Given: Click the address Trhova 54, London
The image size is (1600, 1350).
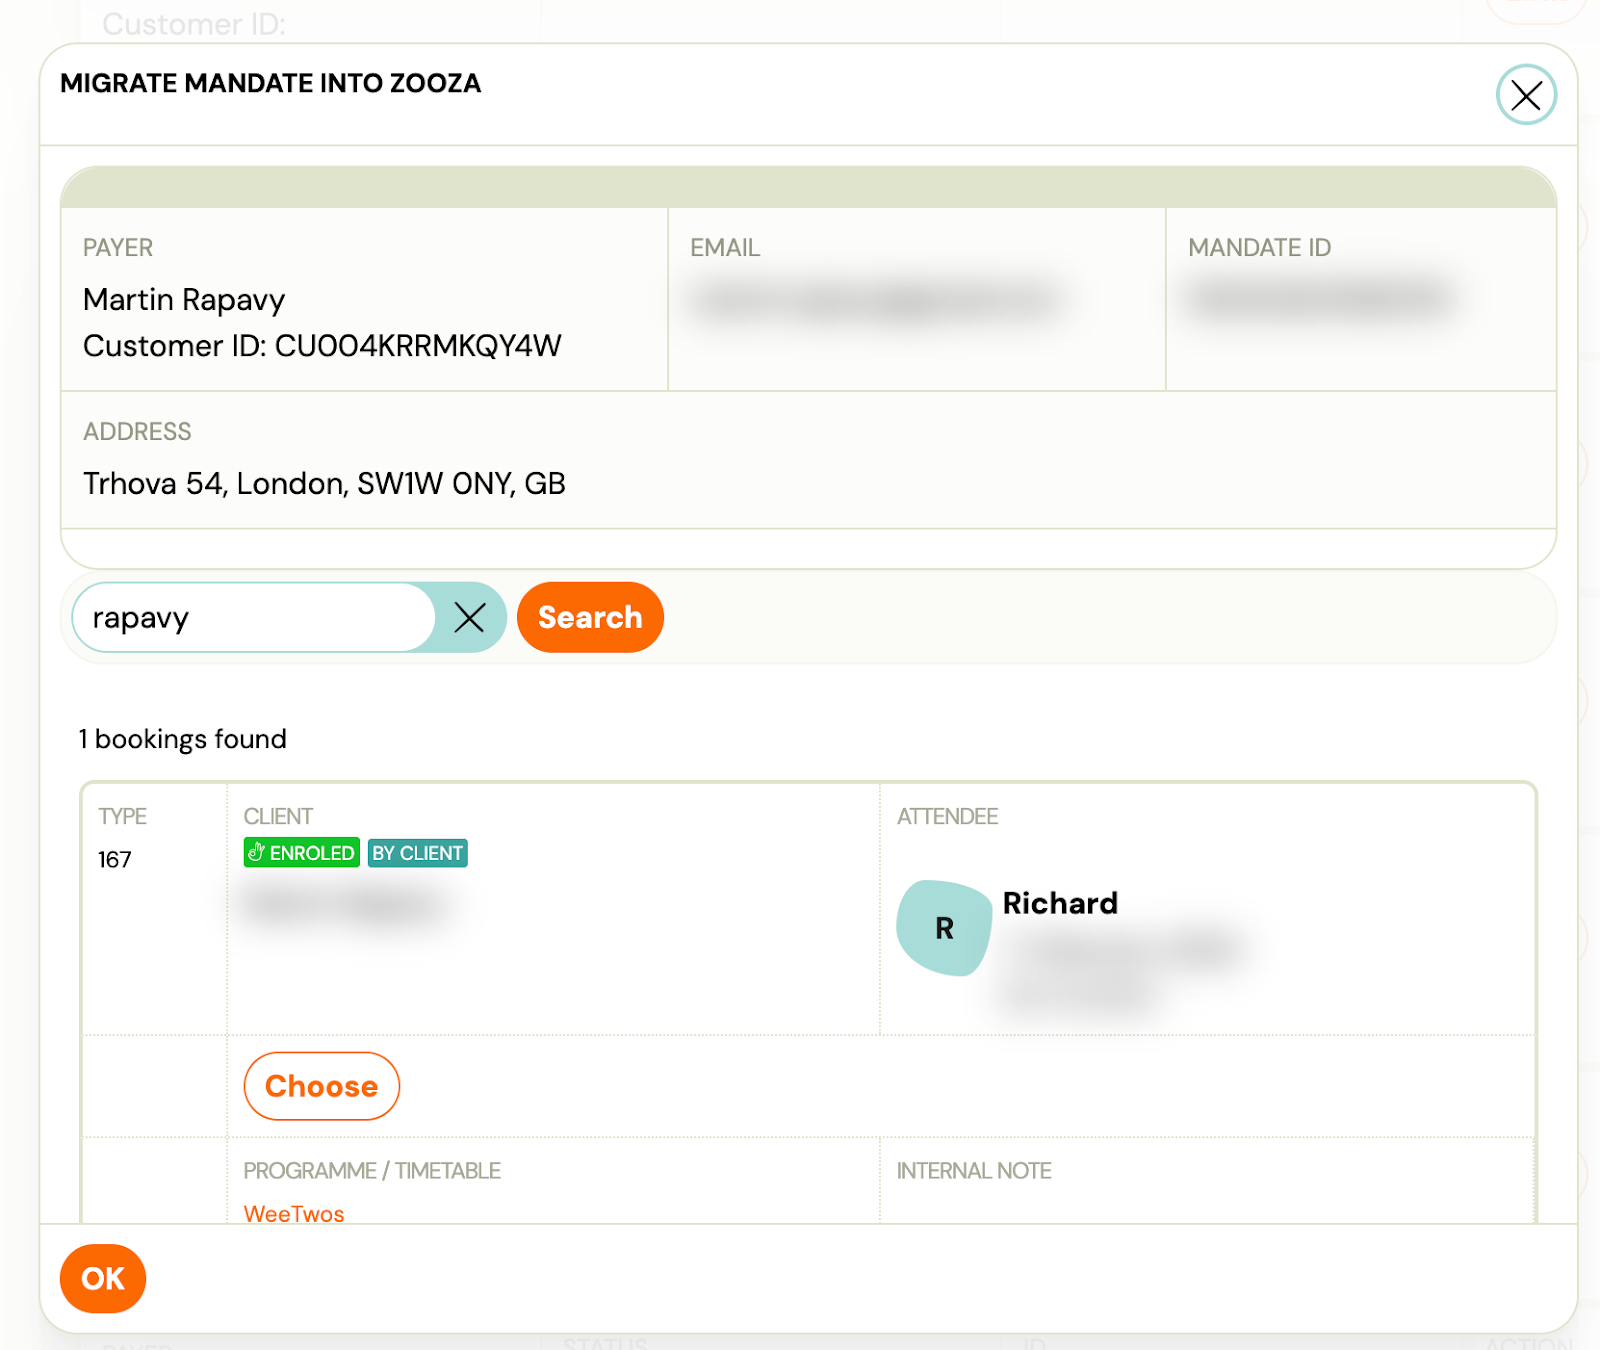Looking at the screenshot, I should coord(324,484).
